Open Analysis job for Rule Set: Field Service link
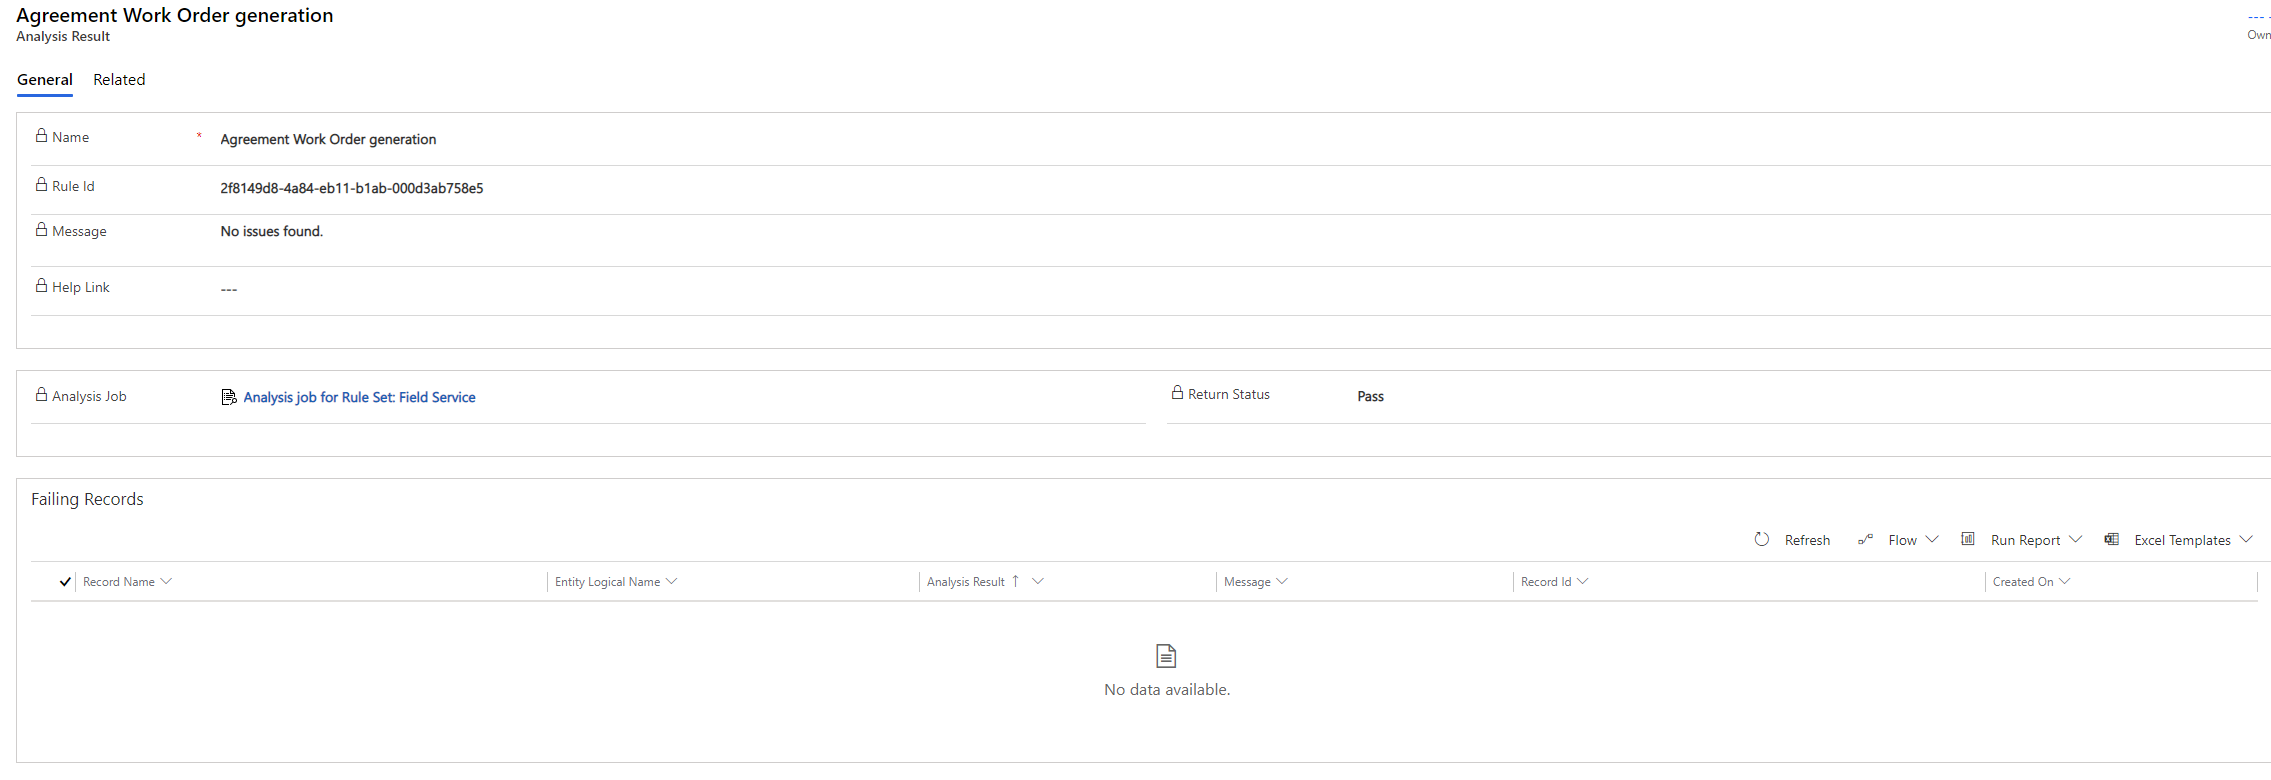 [360, 397]
